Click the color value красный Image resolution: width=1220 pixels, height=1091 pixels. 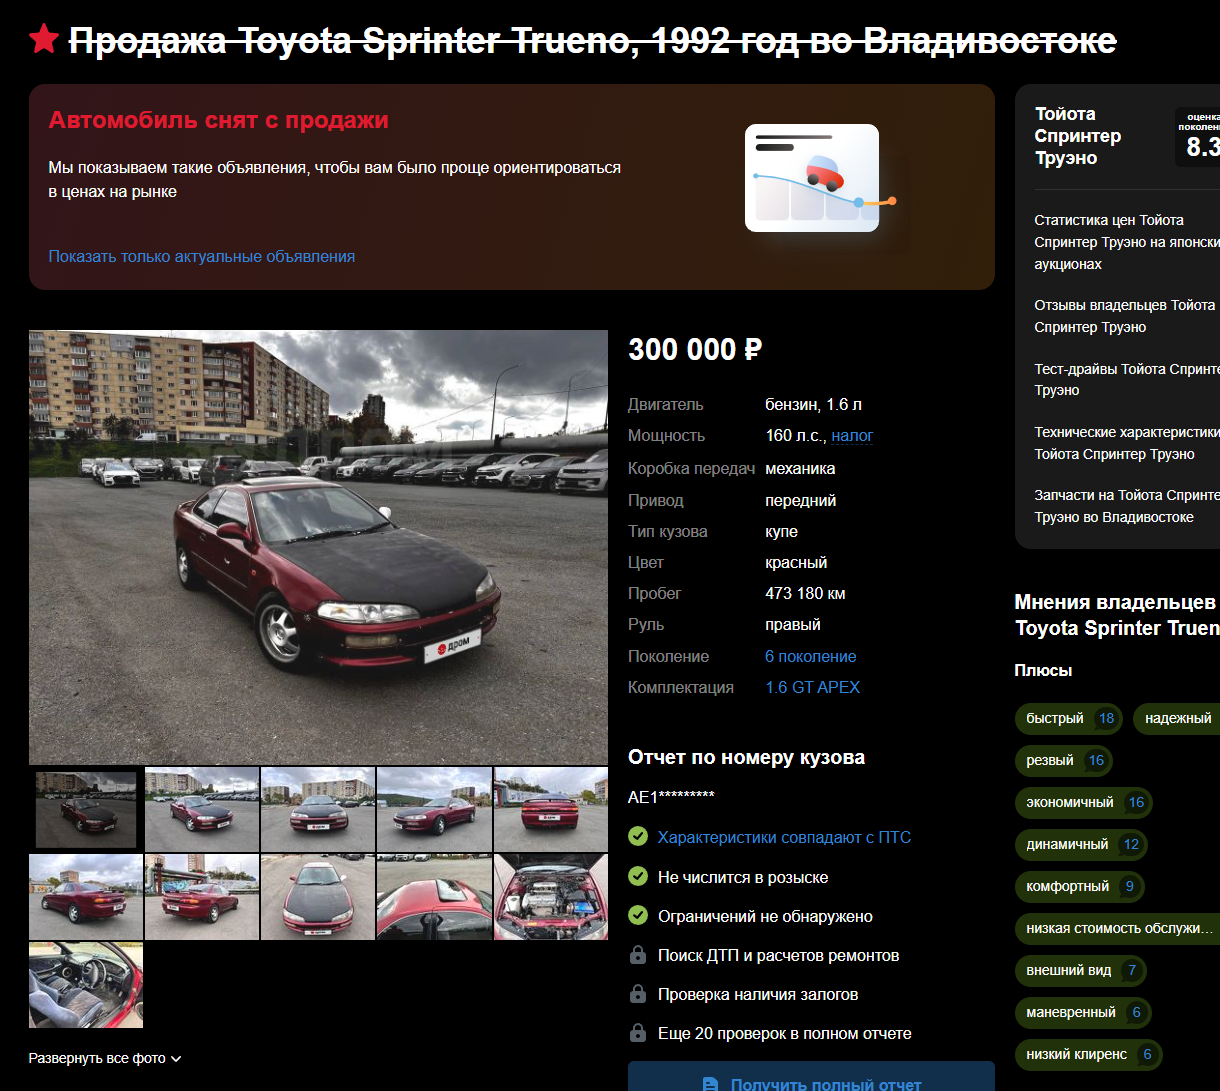[796, 563]
